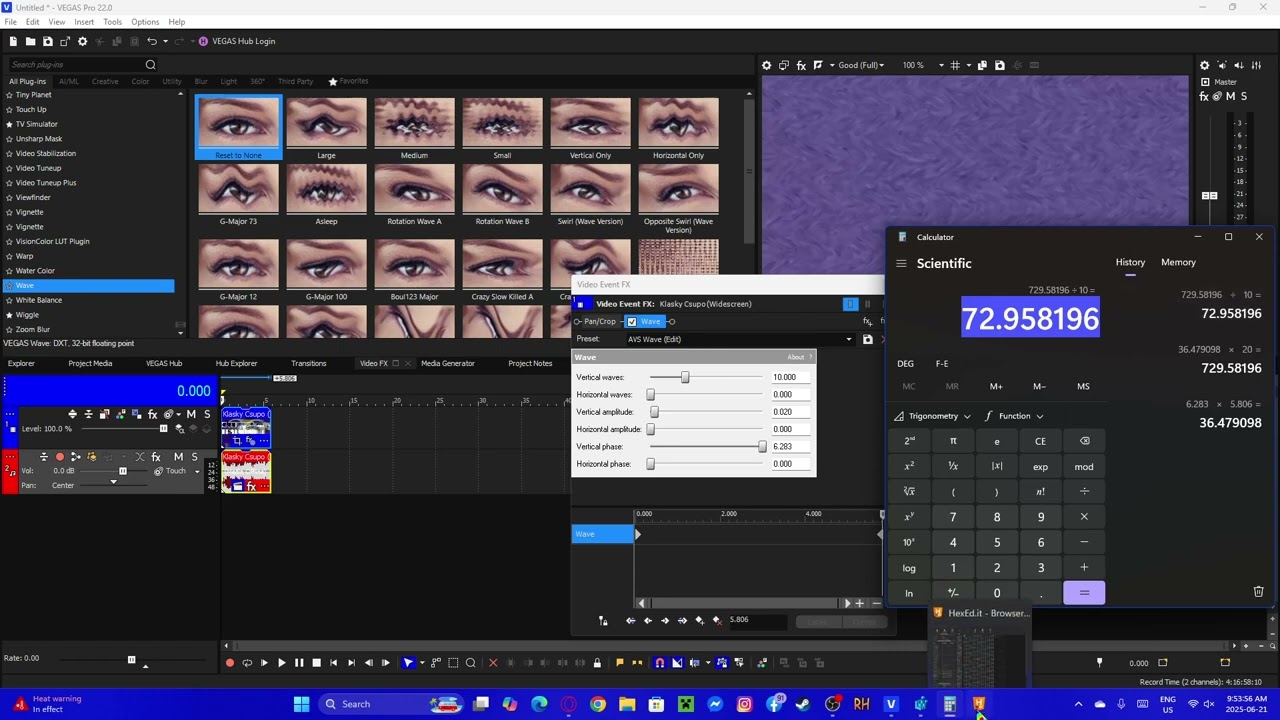Clear all Calculator history with trash icon
Image resolution: width=1280 pixels, height=720 pixels.
1258,592
